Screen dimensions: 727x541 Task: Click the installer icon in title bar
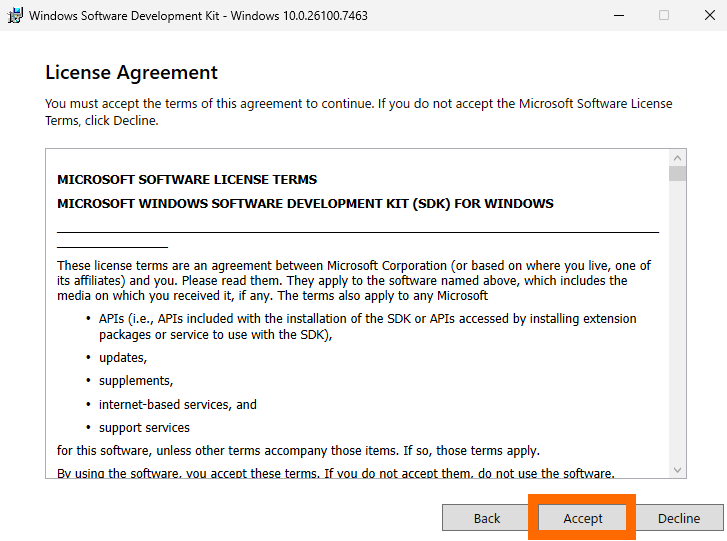pos(15,15)
